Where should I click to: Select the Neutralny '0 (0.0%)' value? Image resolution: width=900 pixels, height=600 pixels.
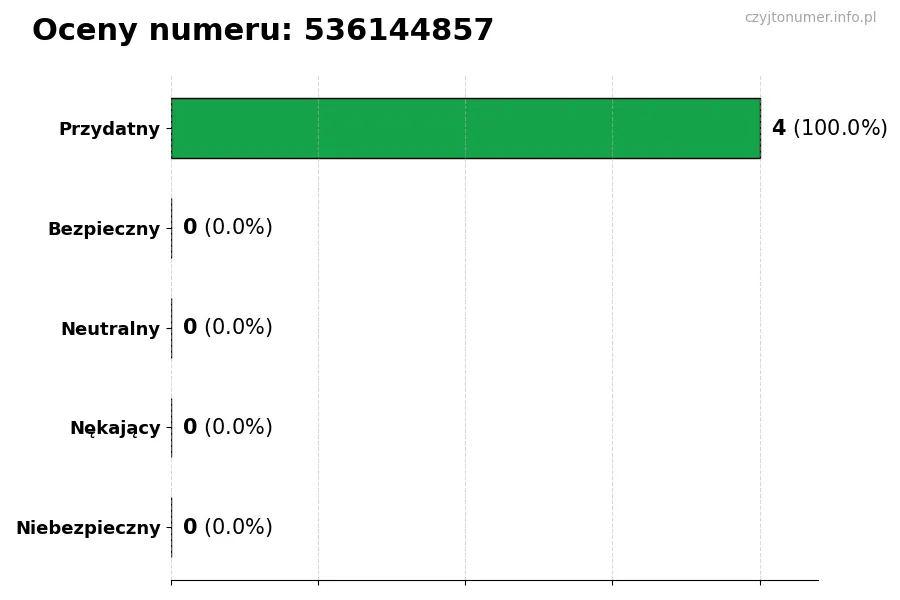coord(227,328)
